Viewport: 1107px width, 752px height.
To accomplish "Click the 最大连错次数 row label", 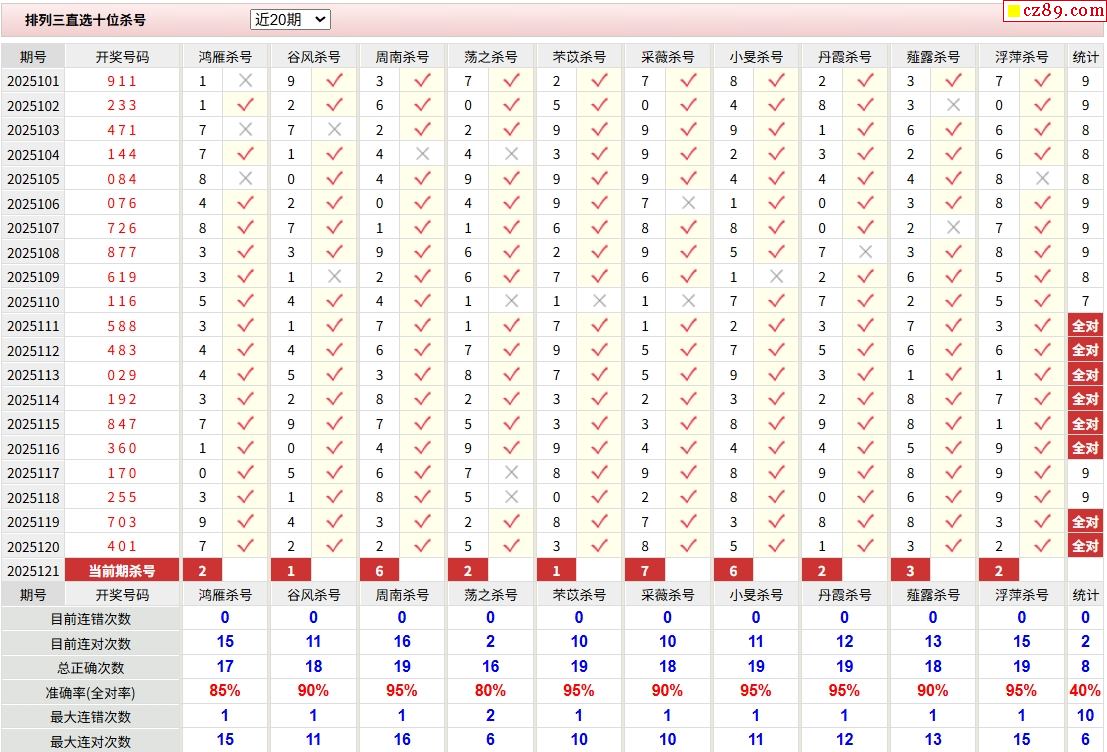I will (x=90, y=717).
